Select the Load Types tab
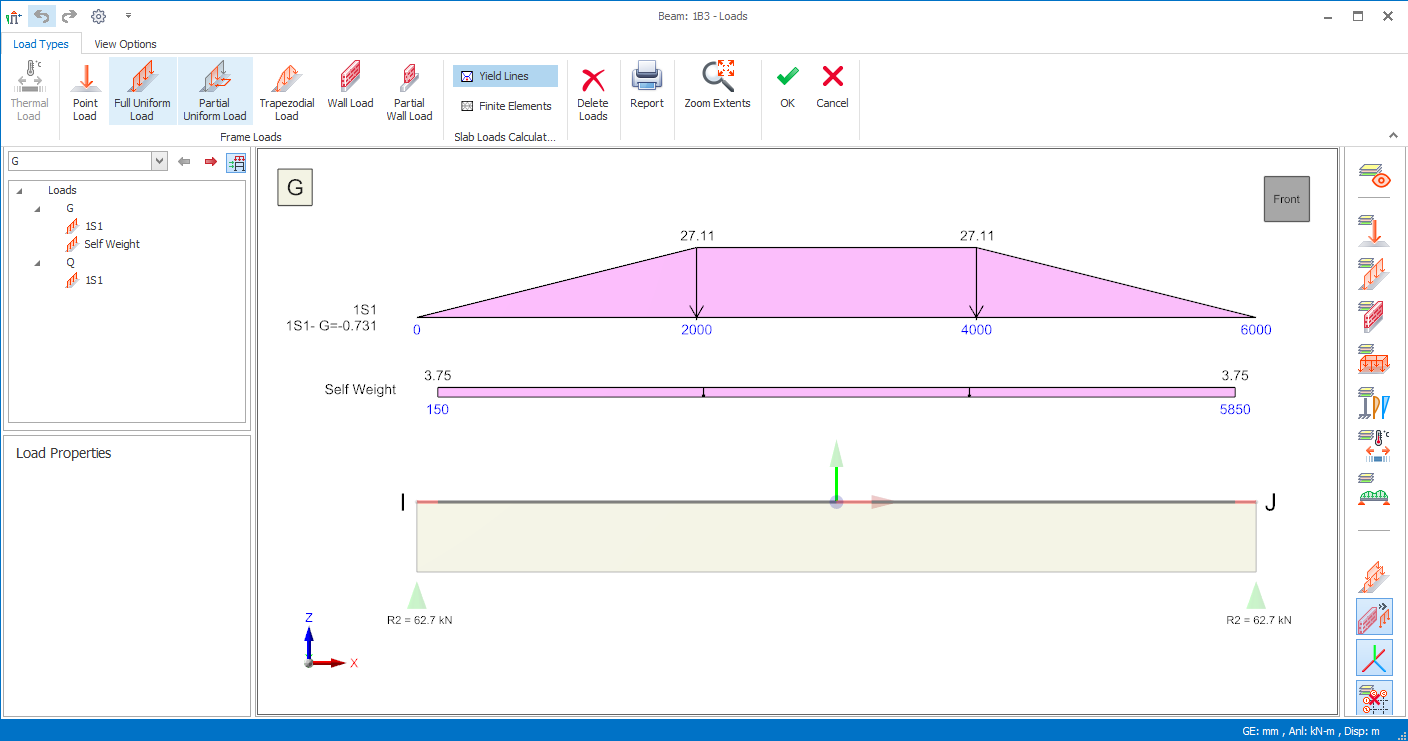The height and width of the screenshot is (741, 1408). pos(41,44)
